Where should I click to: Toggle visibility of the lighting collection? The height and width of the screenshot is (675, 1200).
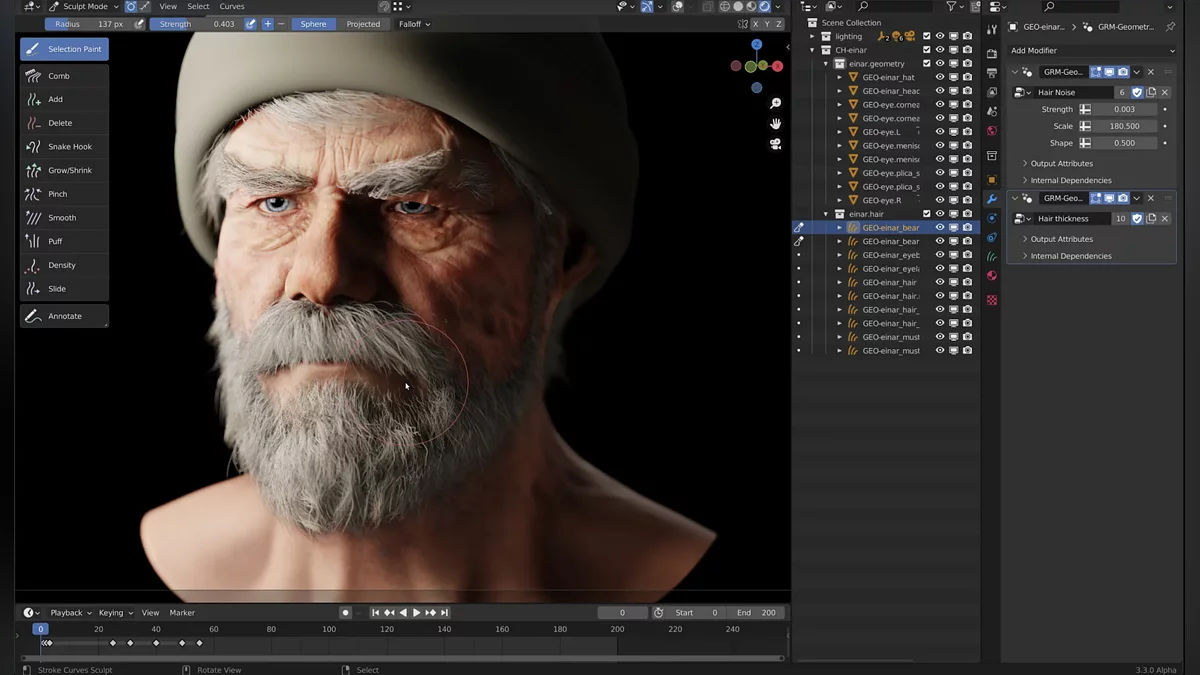[x=940, y=36]
